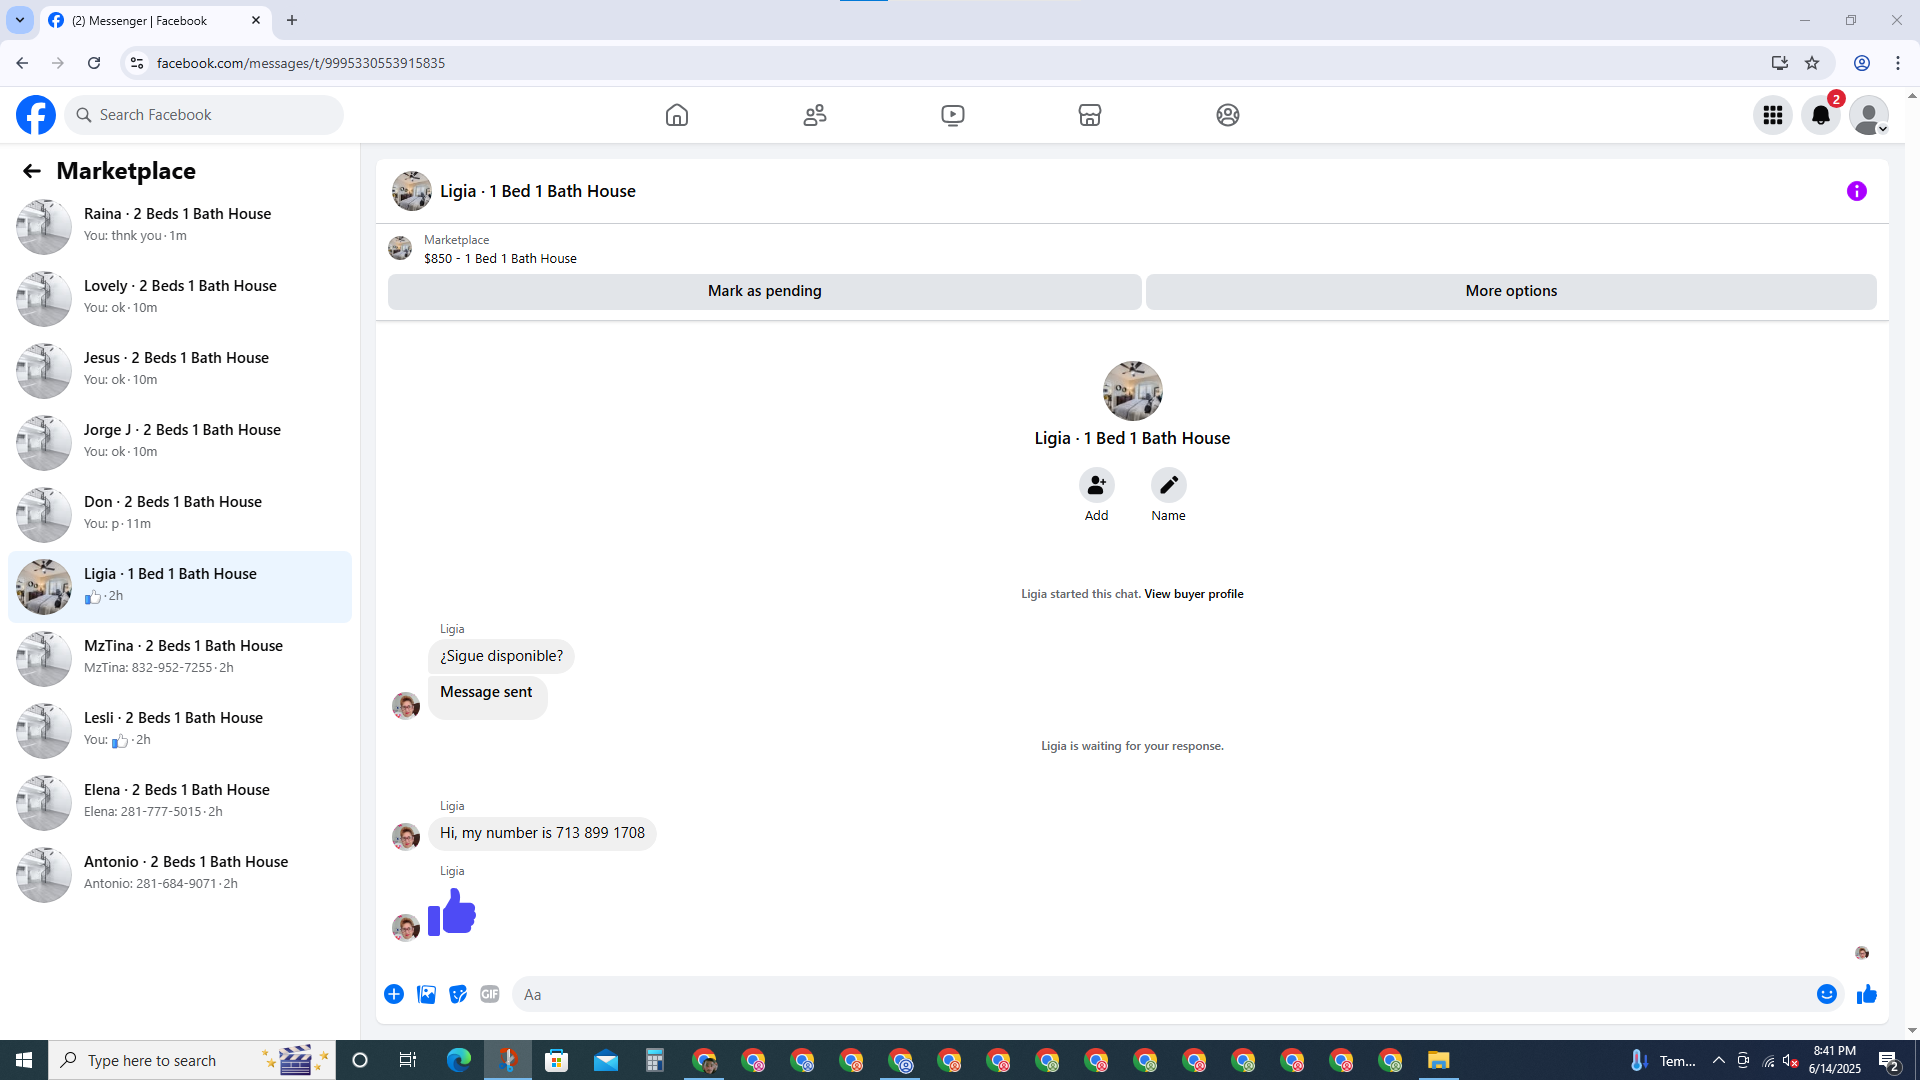
Task: Click Add people icon
Action: click(1097, 485)
